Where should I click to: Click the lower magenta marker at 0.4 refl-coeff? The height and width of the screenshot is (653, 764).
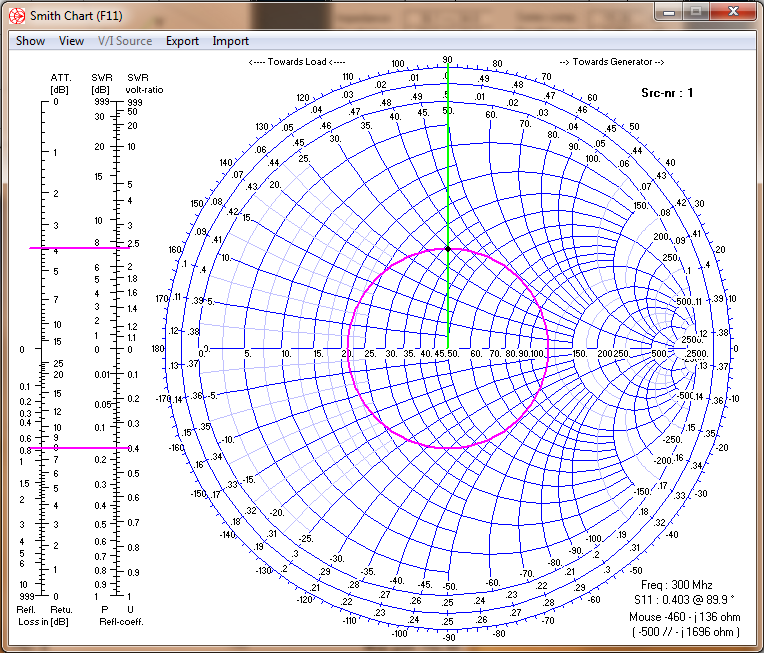coord(79,448)
